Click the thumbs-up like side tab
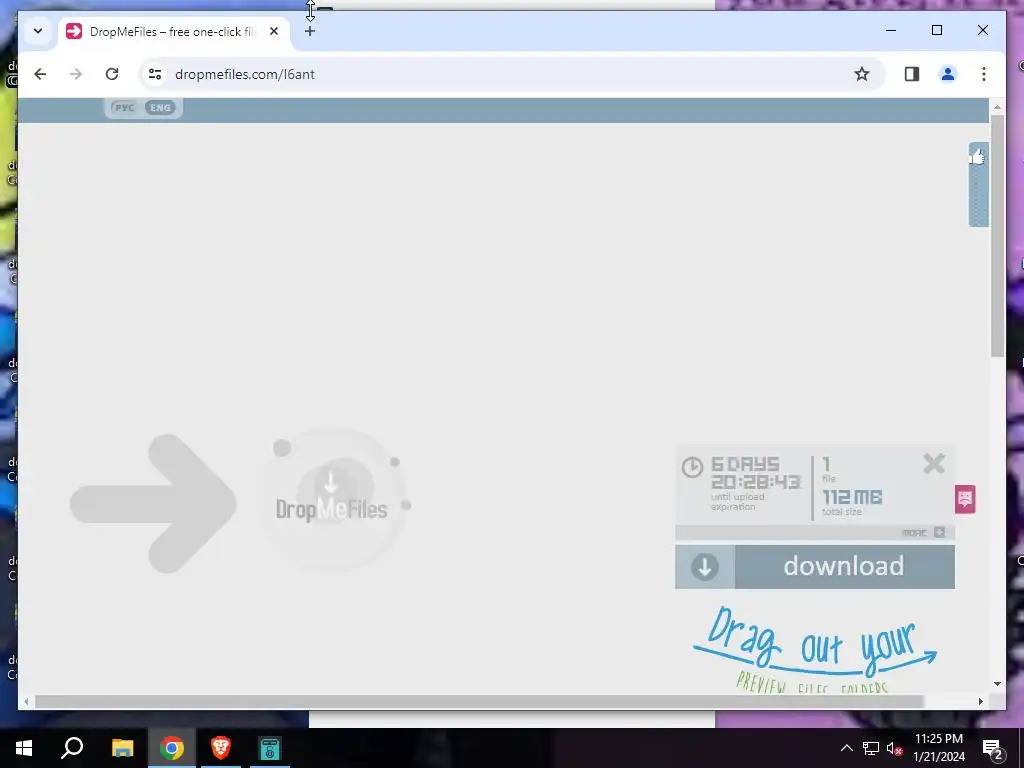1024x768 pixels. point(978,184)
